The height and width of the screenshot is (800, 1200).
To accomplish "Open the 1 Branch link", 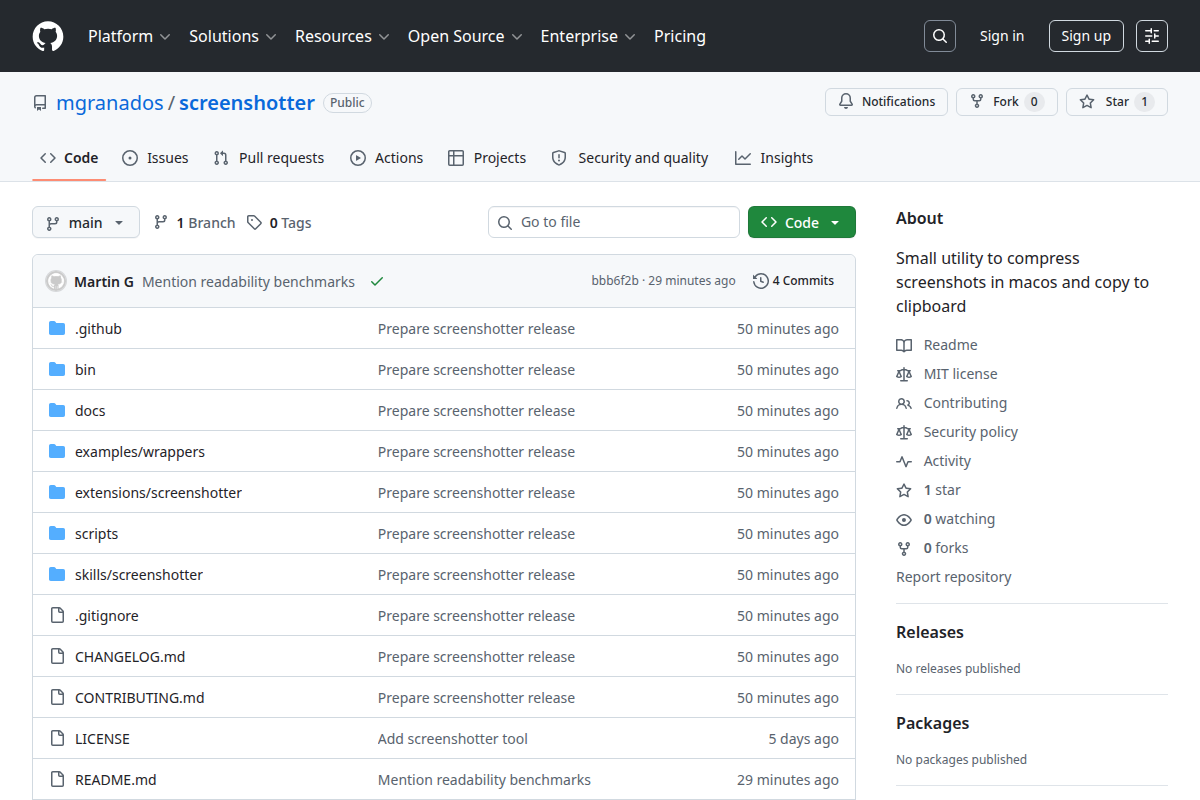I will coord(194,223).
